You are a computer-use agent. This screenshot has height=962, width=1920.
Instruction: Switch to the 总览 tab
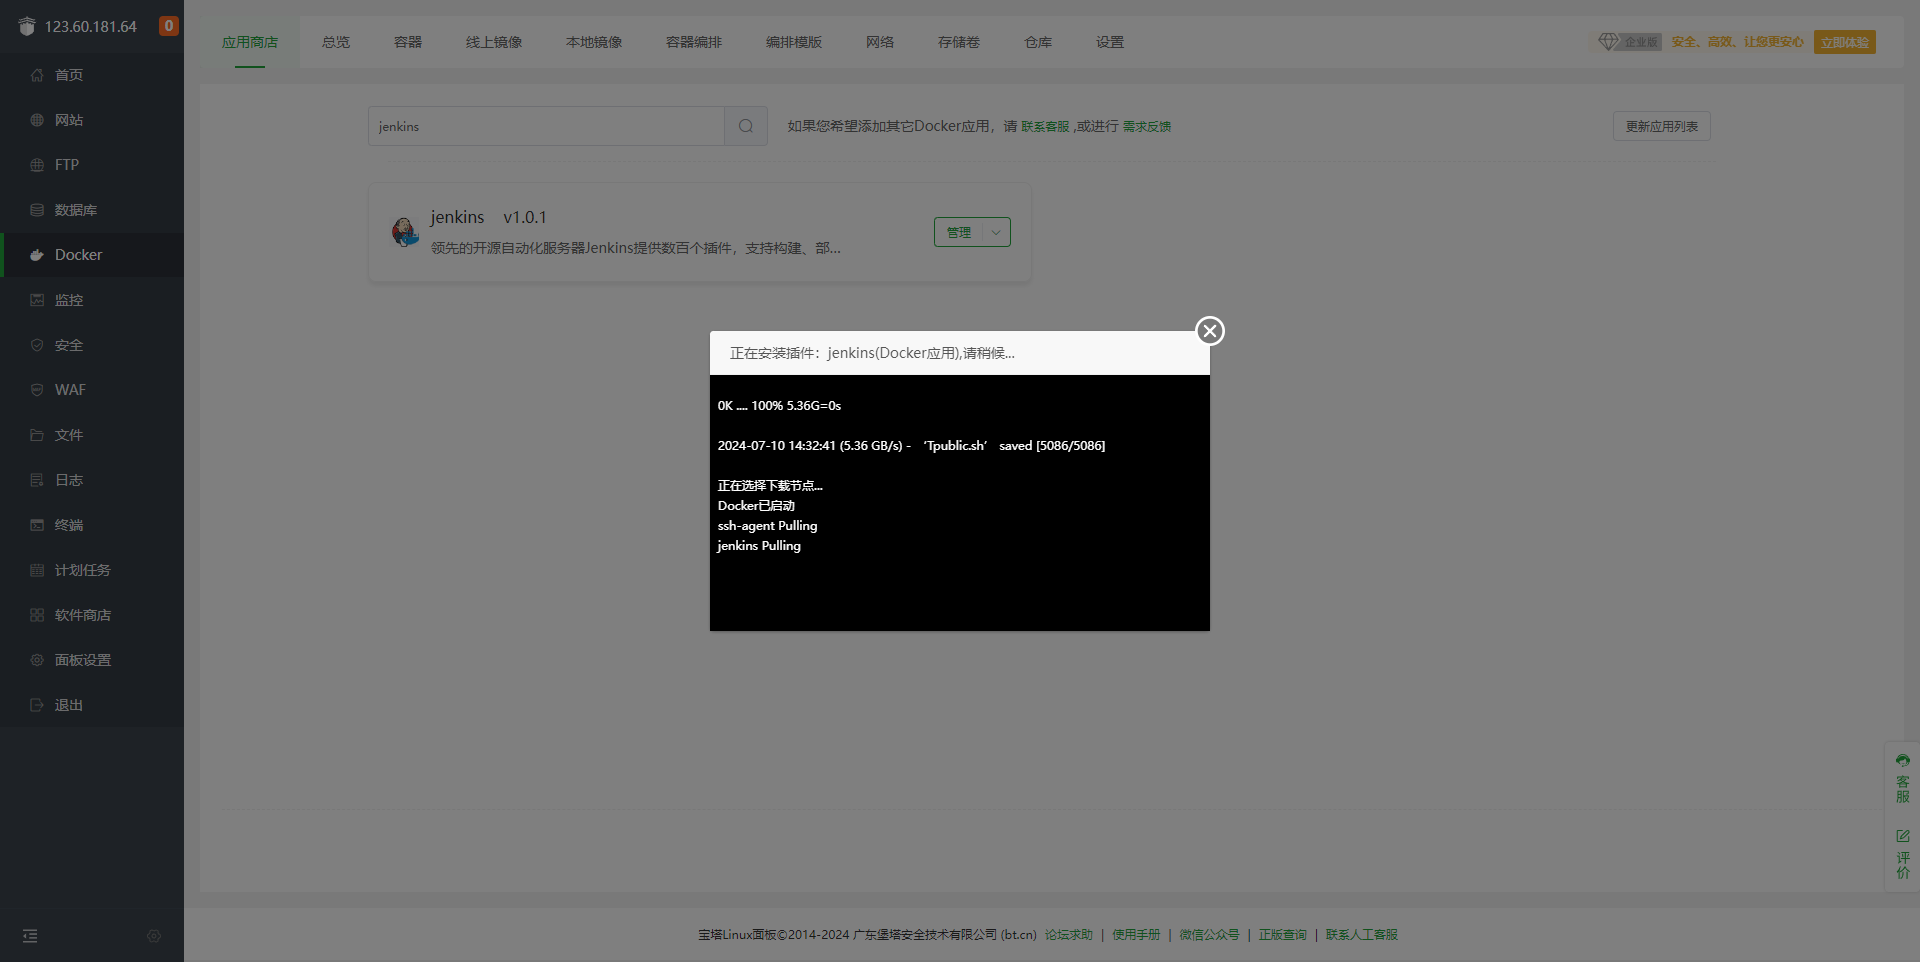point(336,42)
